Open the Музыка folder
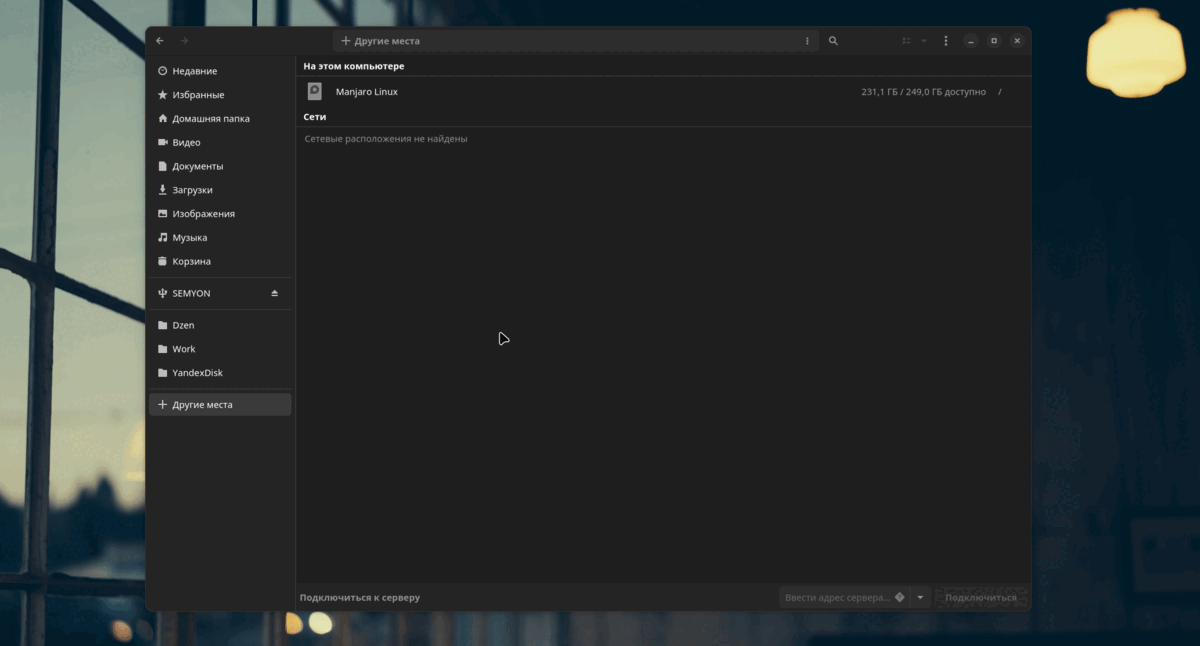The width and height of the screenshot is (1200, 646). point(190,238)
